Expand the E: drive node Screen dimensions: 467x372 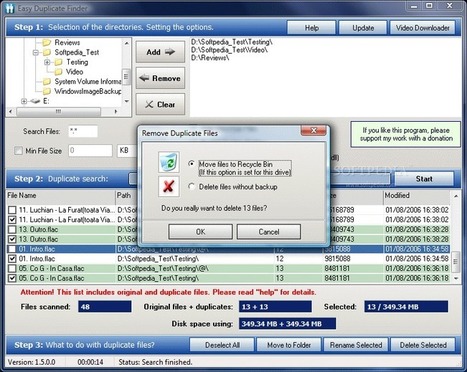[24, 101]
